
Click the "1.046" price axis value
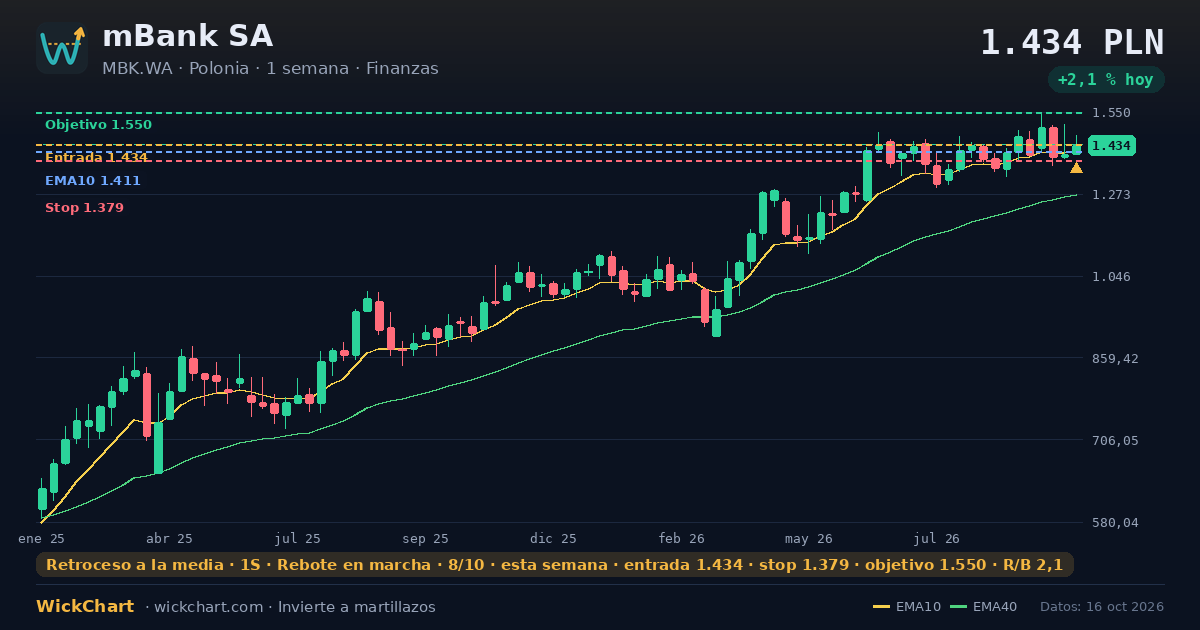(1112, 277)
